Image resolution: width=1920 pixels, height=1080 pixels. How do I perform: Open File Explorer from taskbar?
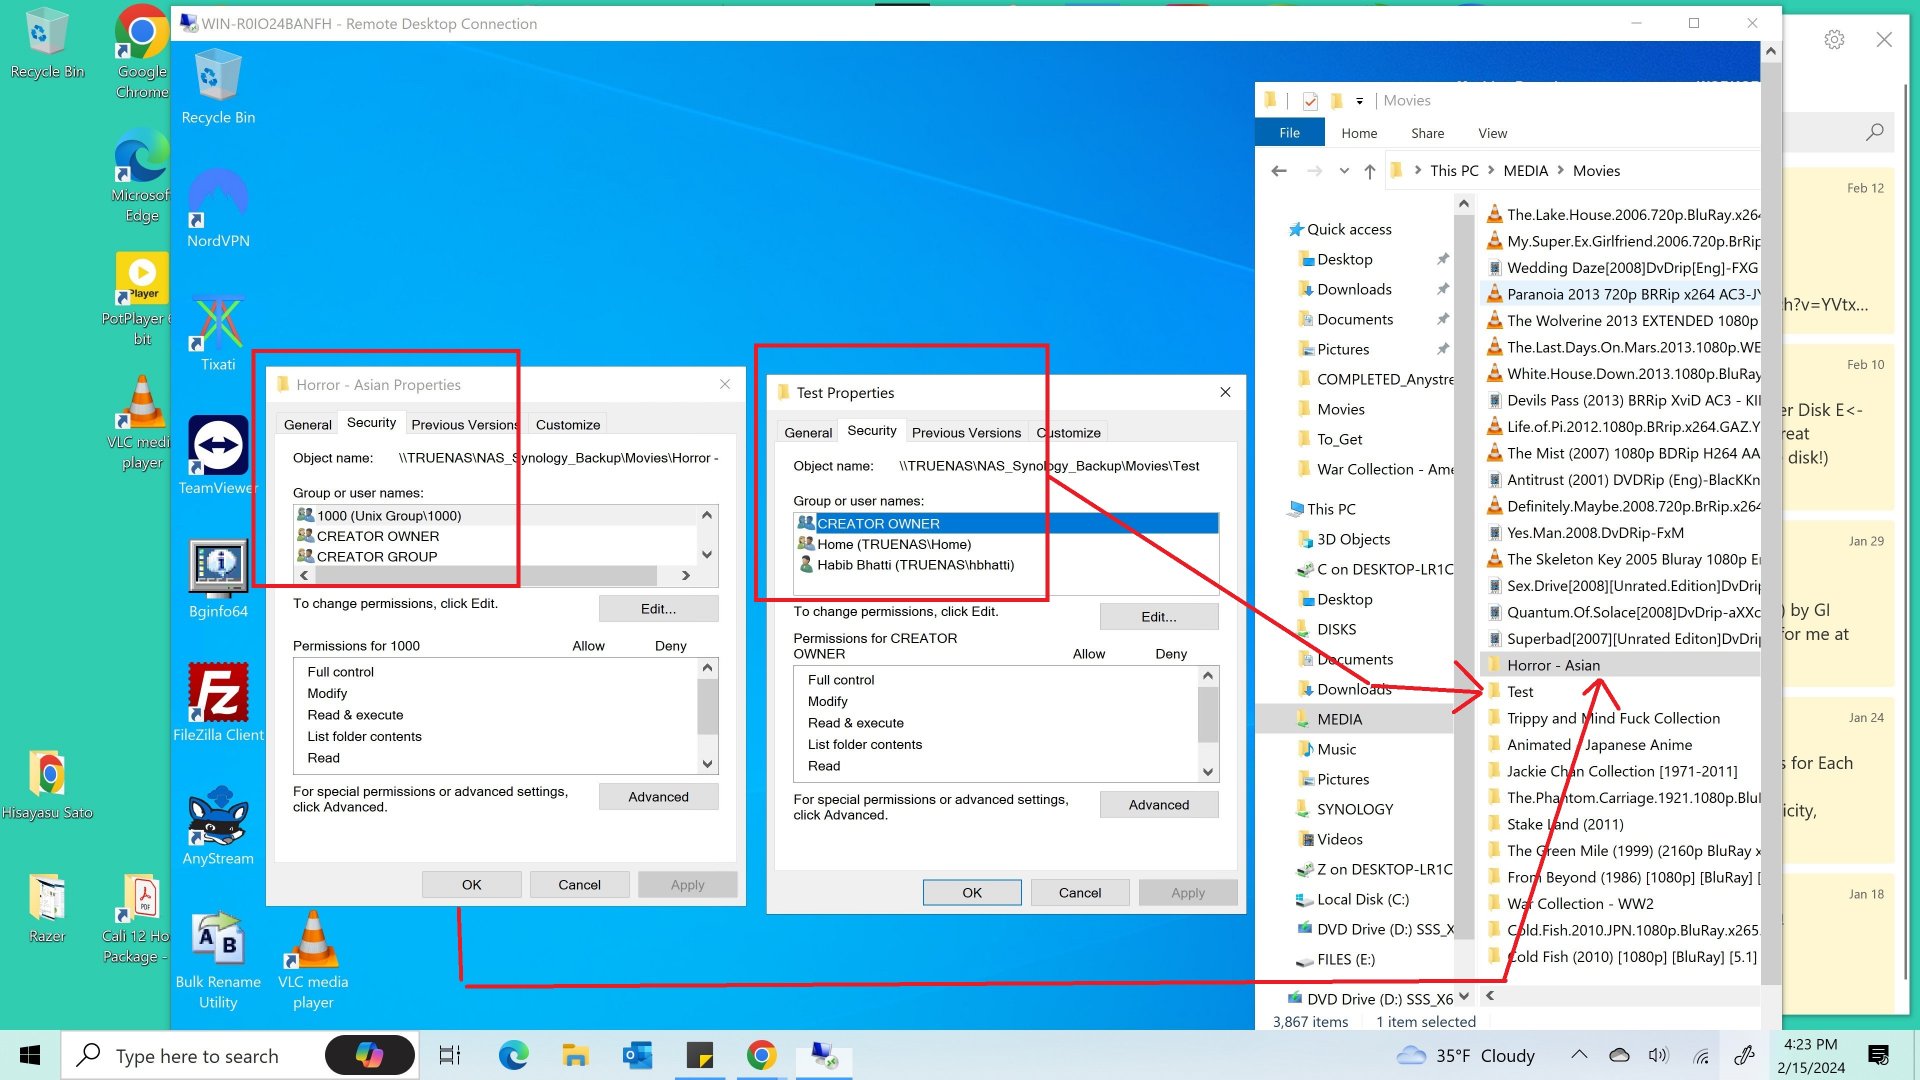pos(575,1055)
